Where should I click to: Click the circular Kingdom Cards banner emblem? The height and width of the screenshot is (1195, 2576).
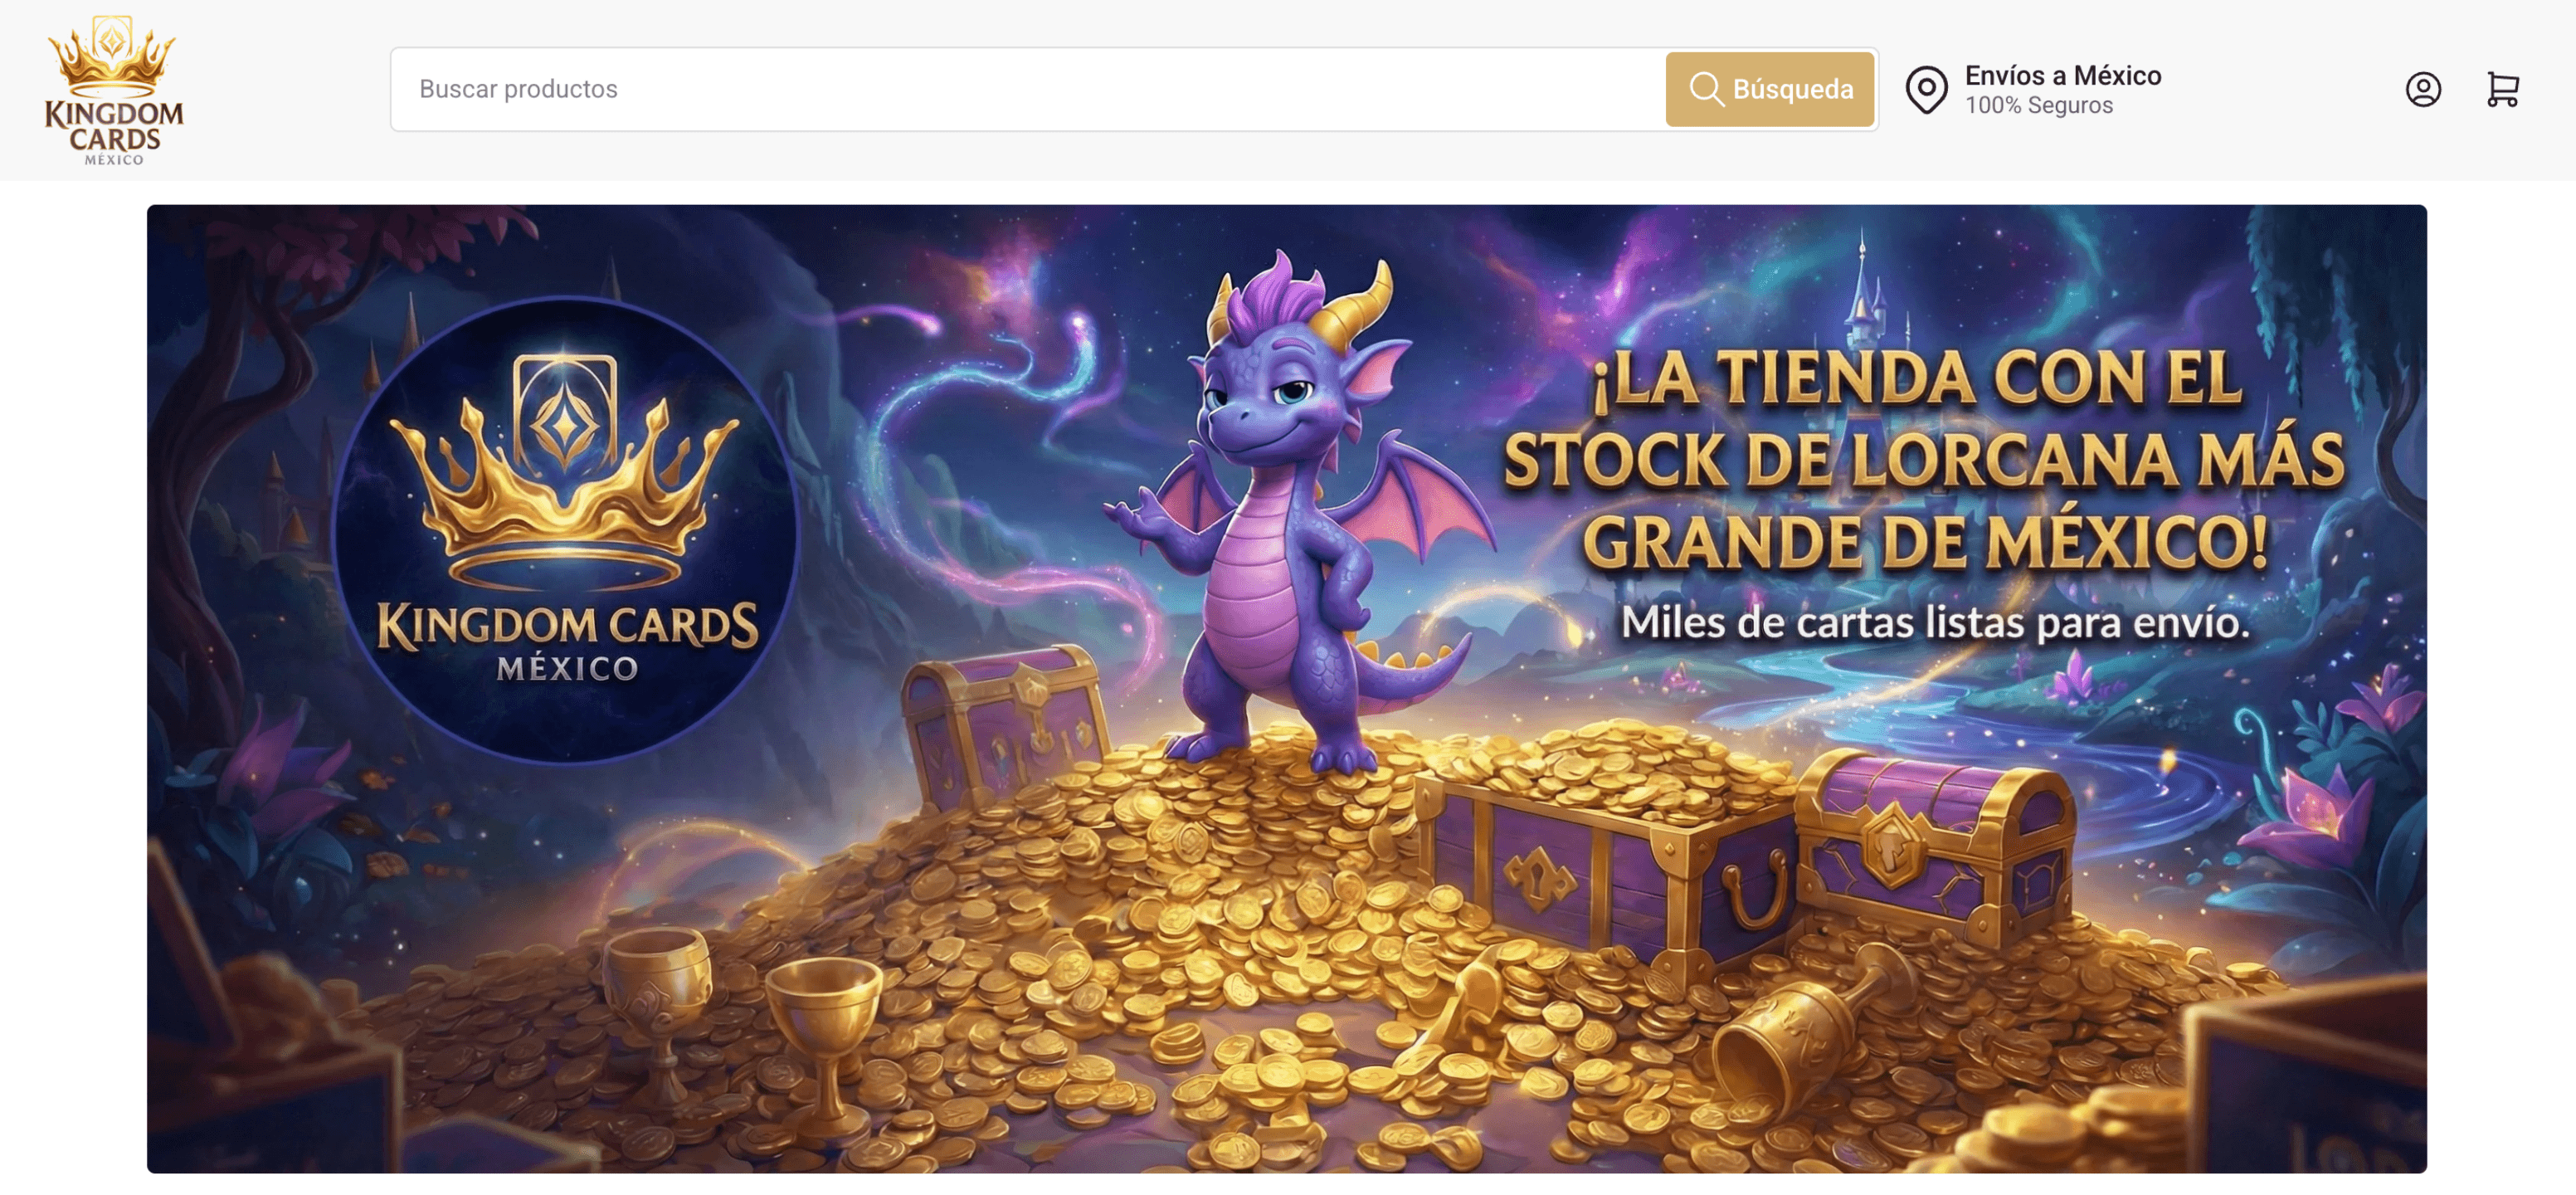pyautogui.click(x=565, y=530)
